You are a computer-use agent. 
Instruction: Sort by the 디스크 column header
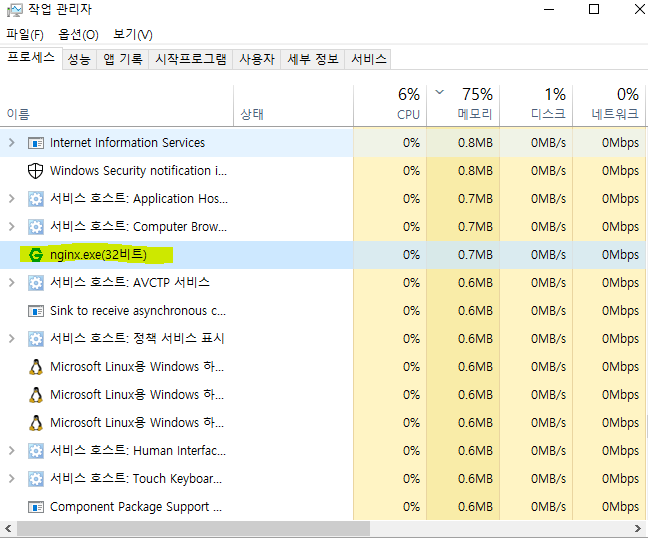point(536,106)
